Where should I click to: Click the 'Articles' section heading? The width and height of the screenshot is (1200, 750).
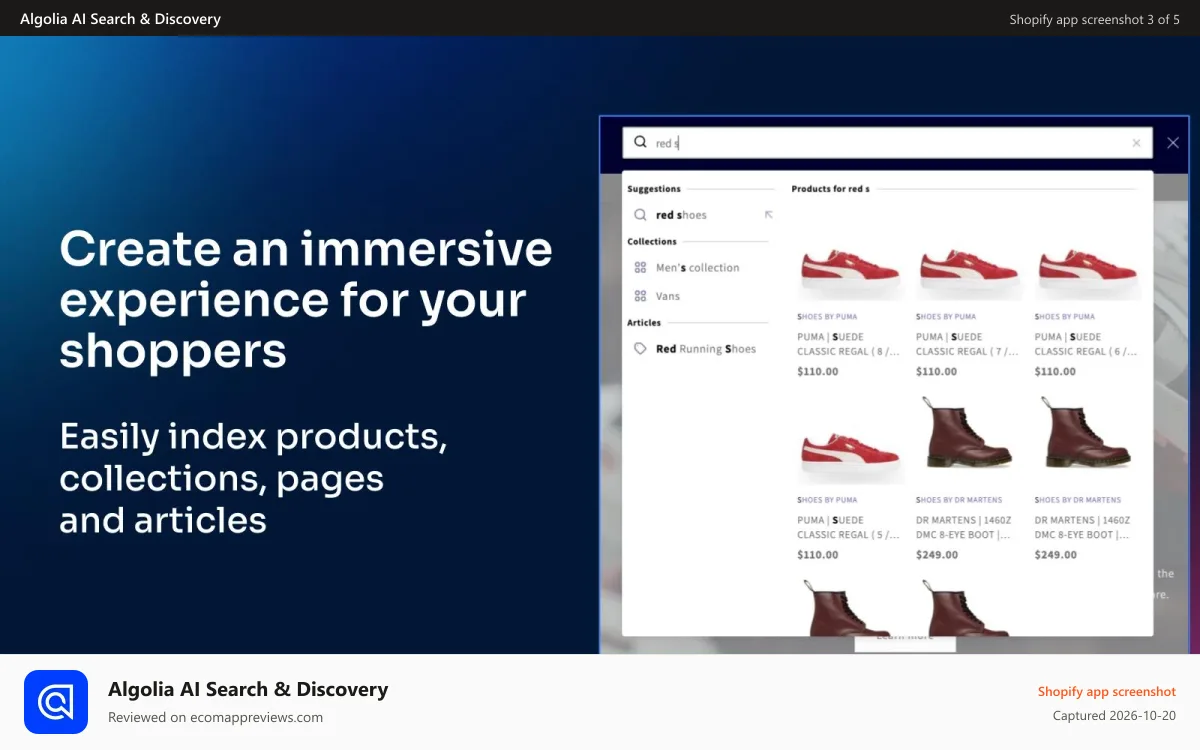coord(644,323)
